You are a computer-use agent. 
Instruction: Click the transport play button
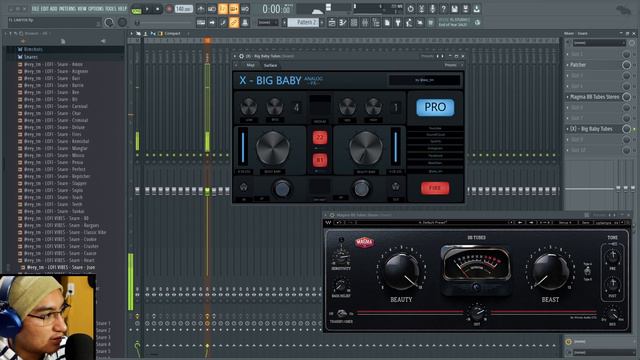pyautogui.click(x=147, y=9)
